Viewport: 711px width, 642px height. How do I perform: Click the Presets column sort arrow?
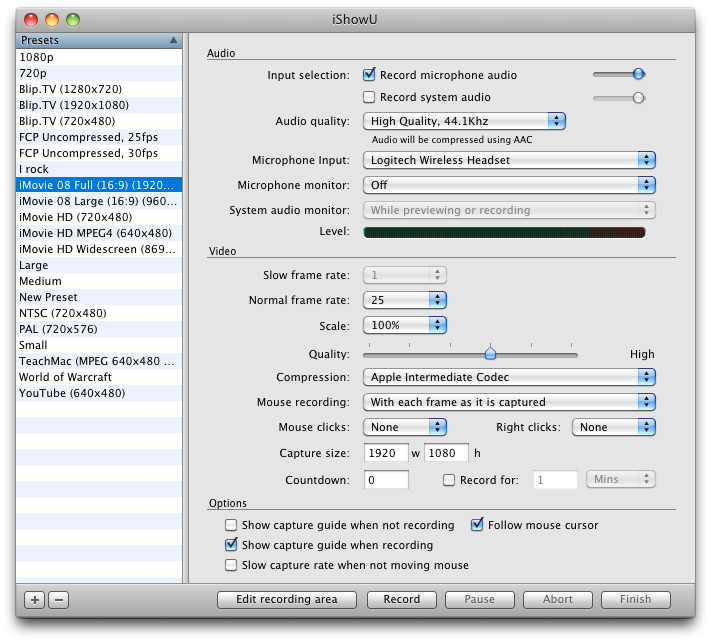174,40
